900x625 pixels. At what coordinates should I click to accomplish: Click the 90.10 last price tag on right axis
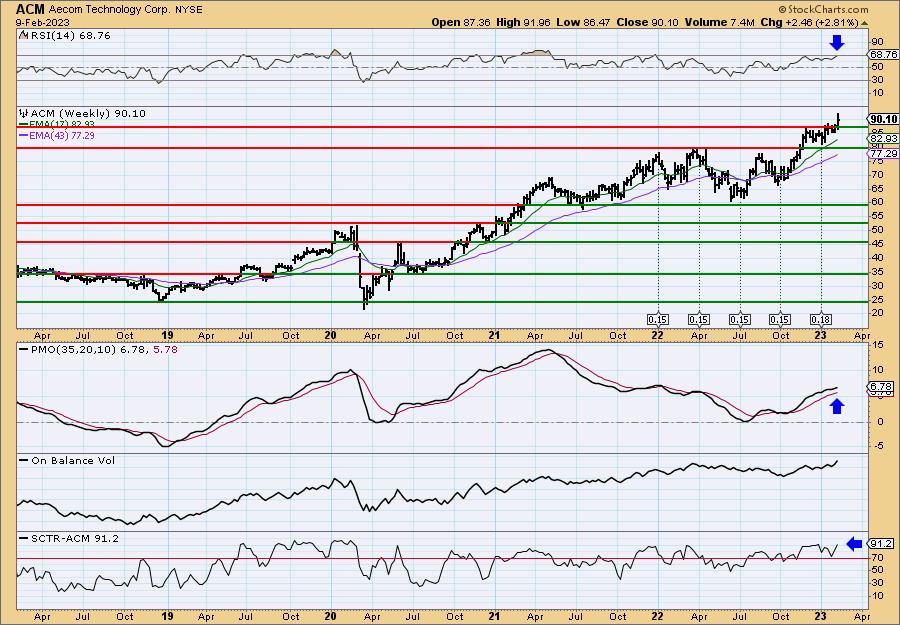pyautogui.click(x=883, y=119)
